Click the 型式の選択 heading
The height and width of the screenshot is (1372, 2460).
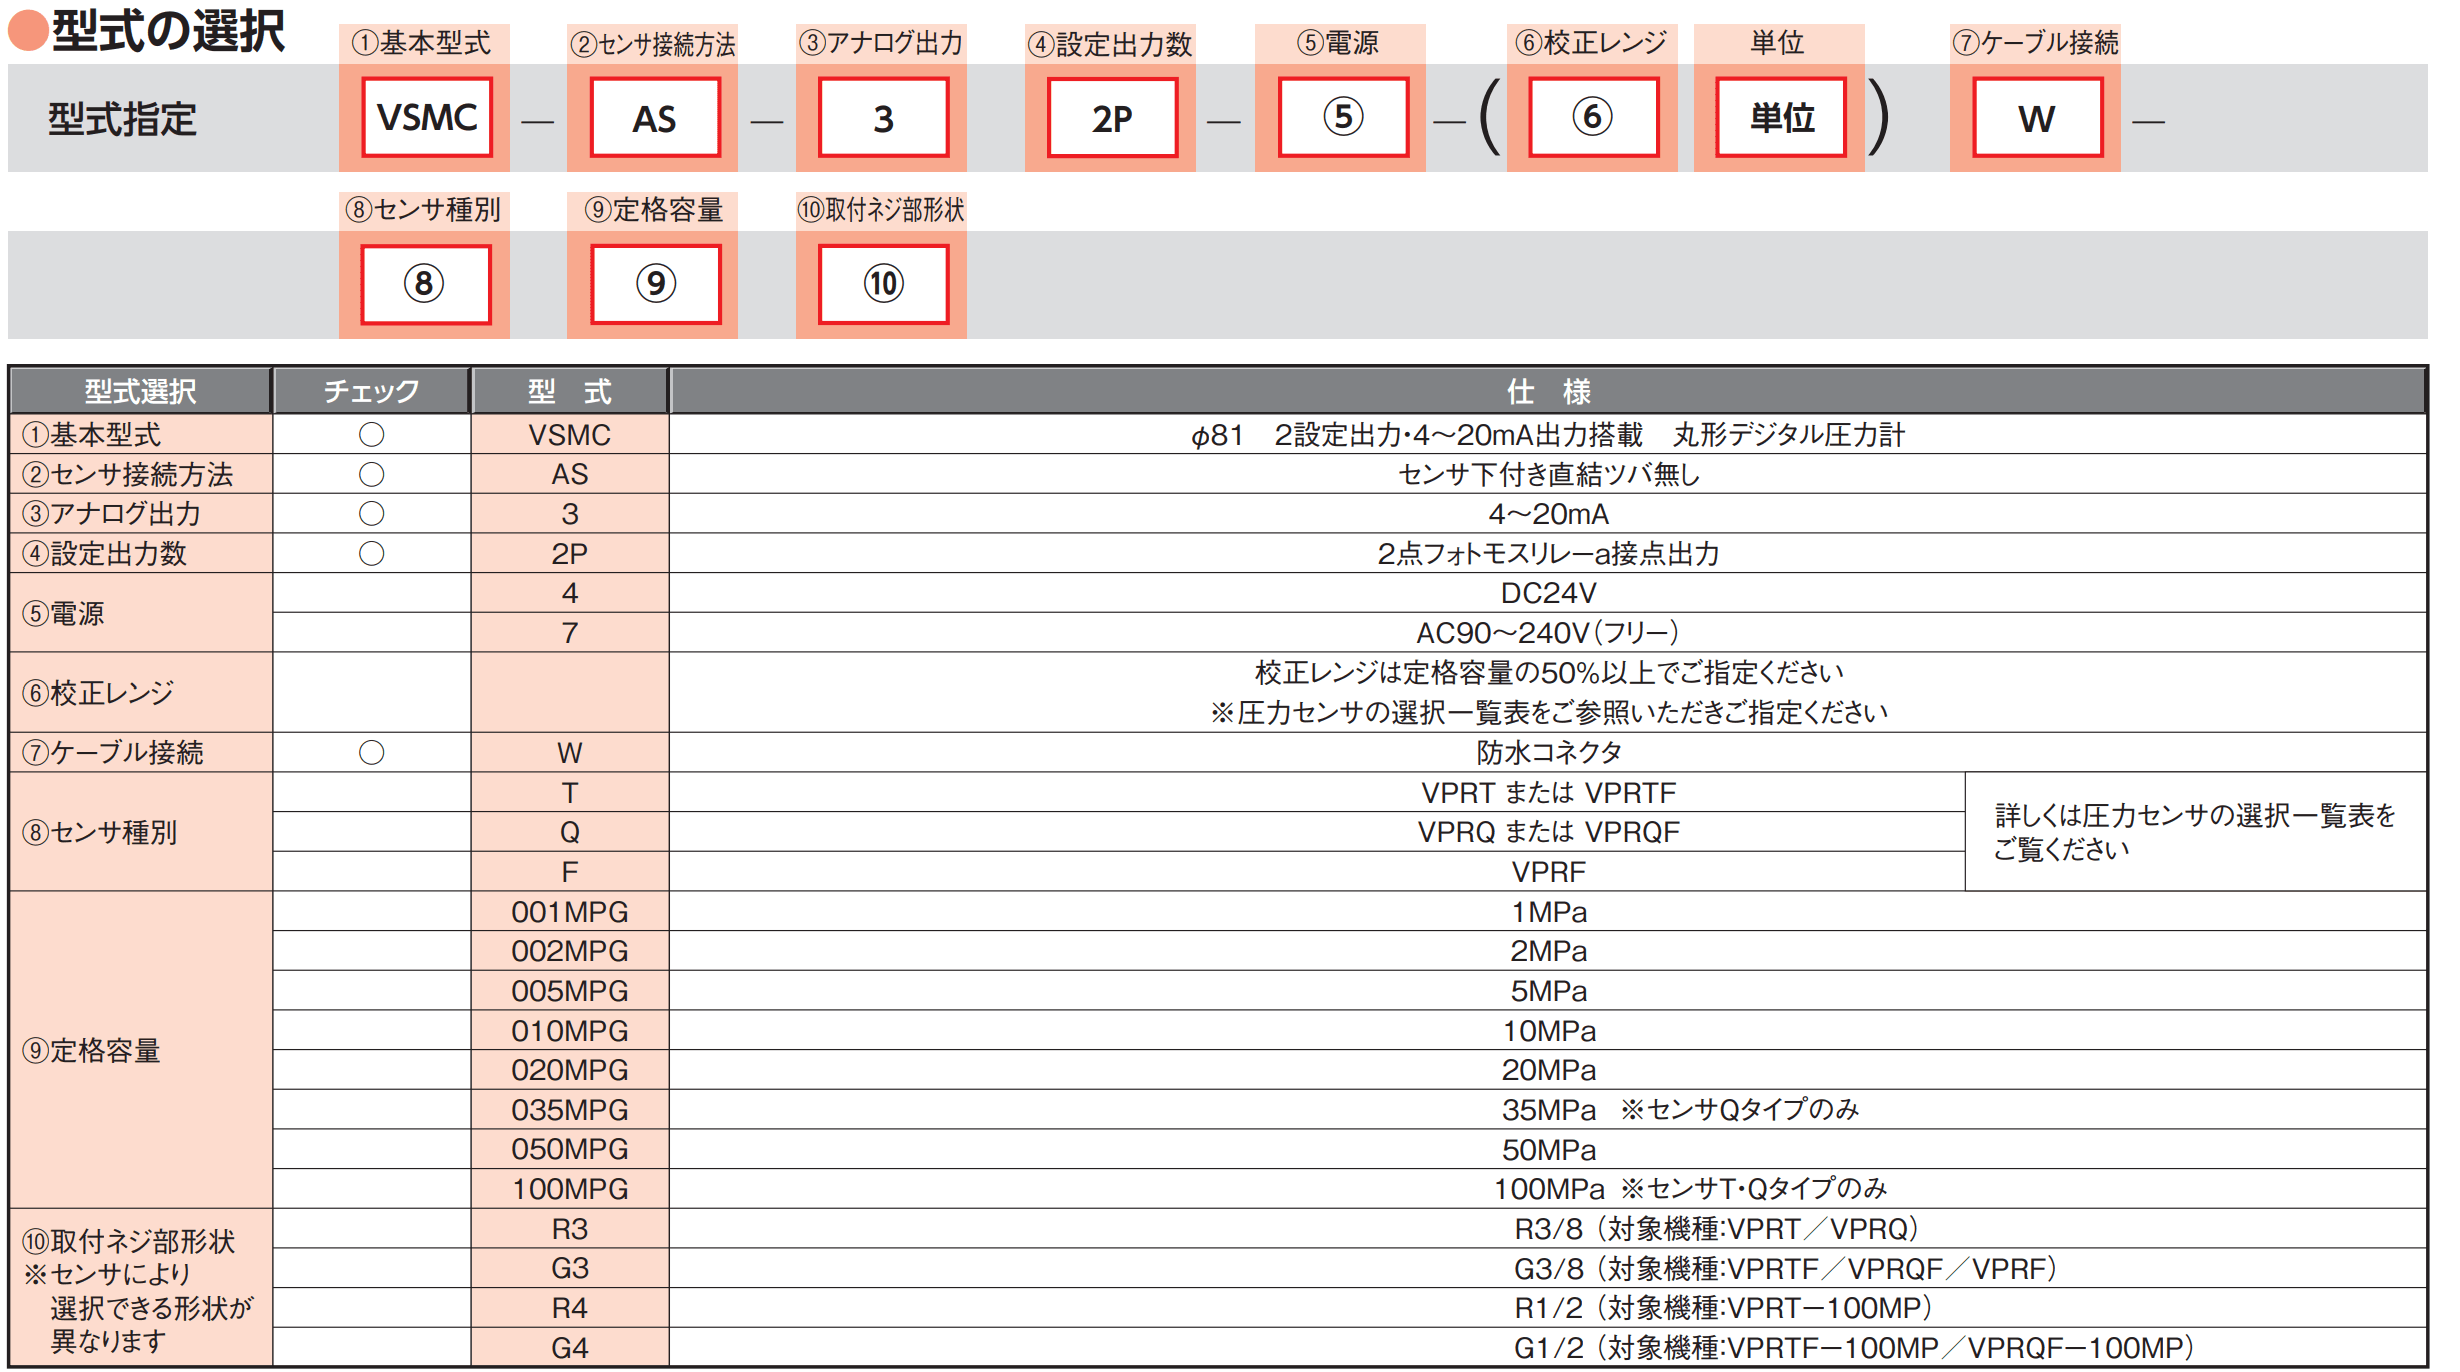point(168,30)
